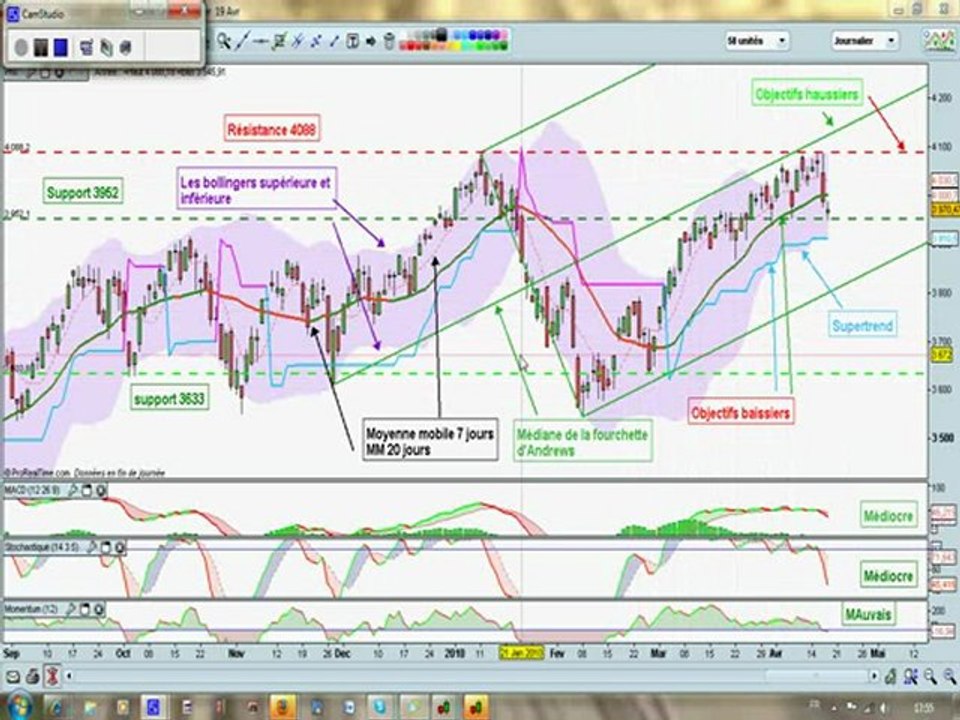Select the horizontal line drawing tool
Viewport: 960px width, 720px height.
tap(261, 41)
